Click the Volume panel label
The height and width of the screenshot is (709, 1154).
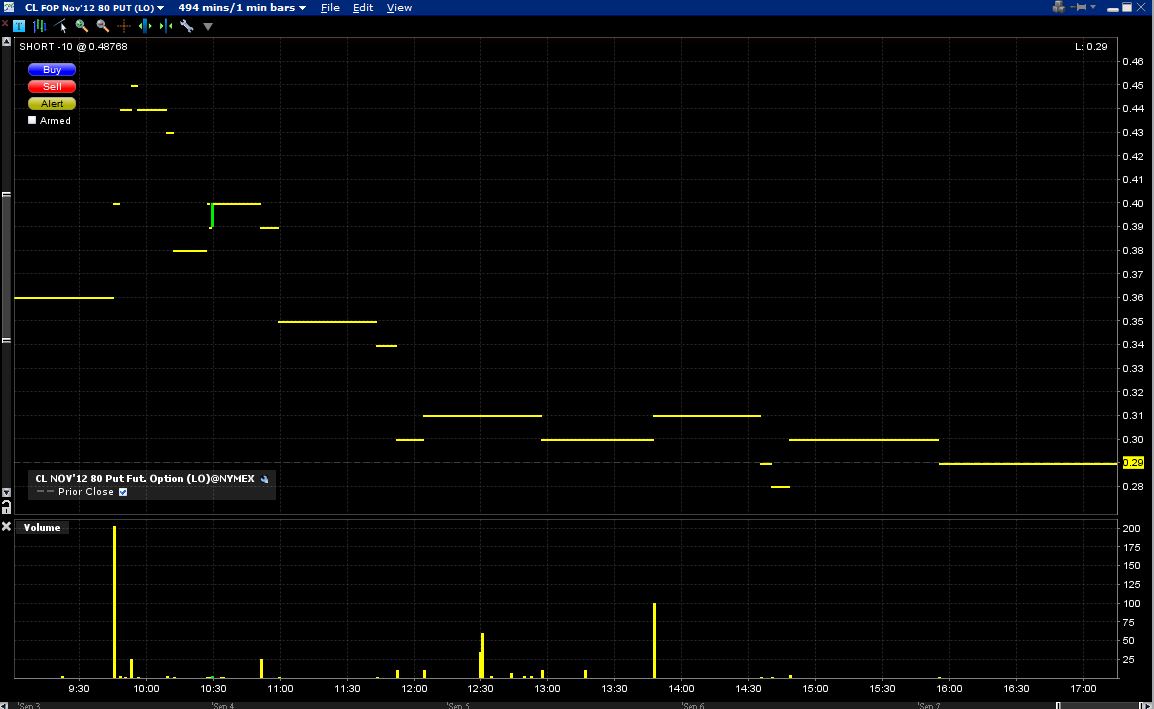(42, 527)
